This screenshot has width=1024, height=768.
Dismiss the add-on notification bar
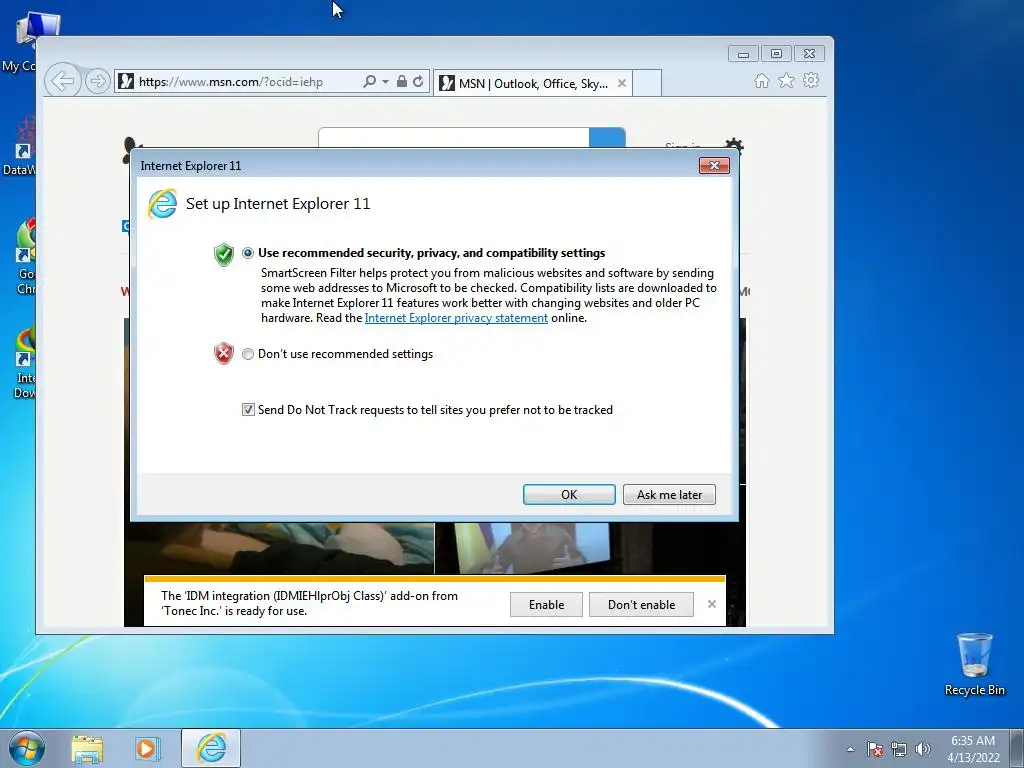[x=712, y=604]
